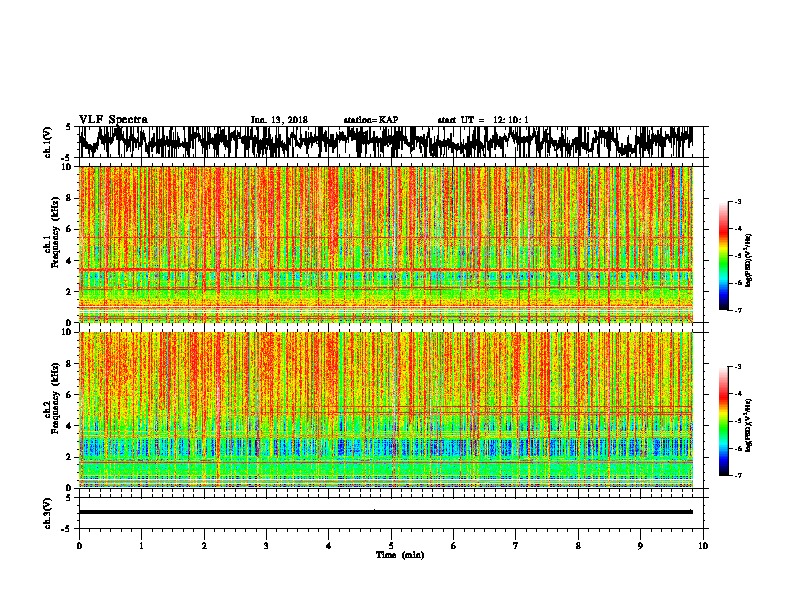
Task: Click the "10" kHz tick on ch.1 spectrogram
Action: coord(68,167)
